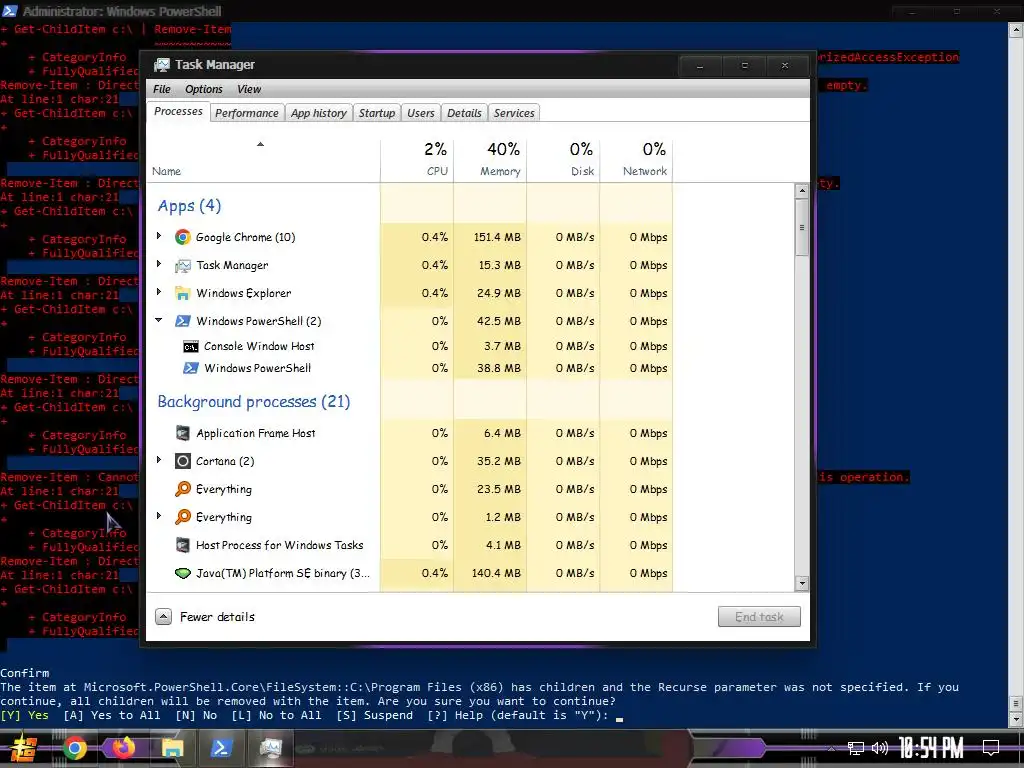Collapse the Windows PowerShell (2) group
Image resolution: width=1024 pixels, height=768 pixels.
(x=159, y=320)
